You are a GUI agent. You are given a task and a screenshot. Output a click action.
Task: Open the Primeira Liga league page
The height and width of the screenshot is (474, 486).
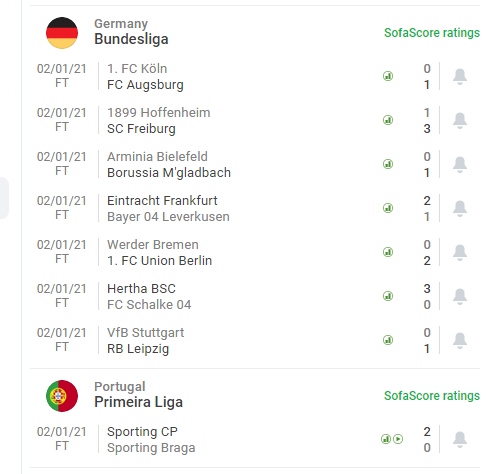click(138, 402)
